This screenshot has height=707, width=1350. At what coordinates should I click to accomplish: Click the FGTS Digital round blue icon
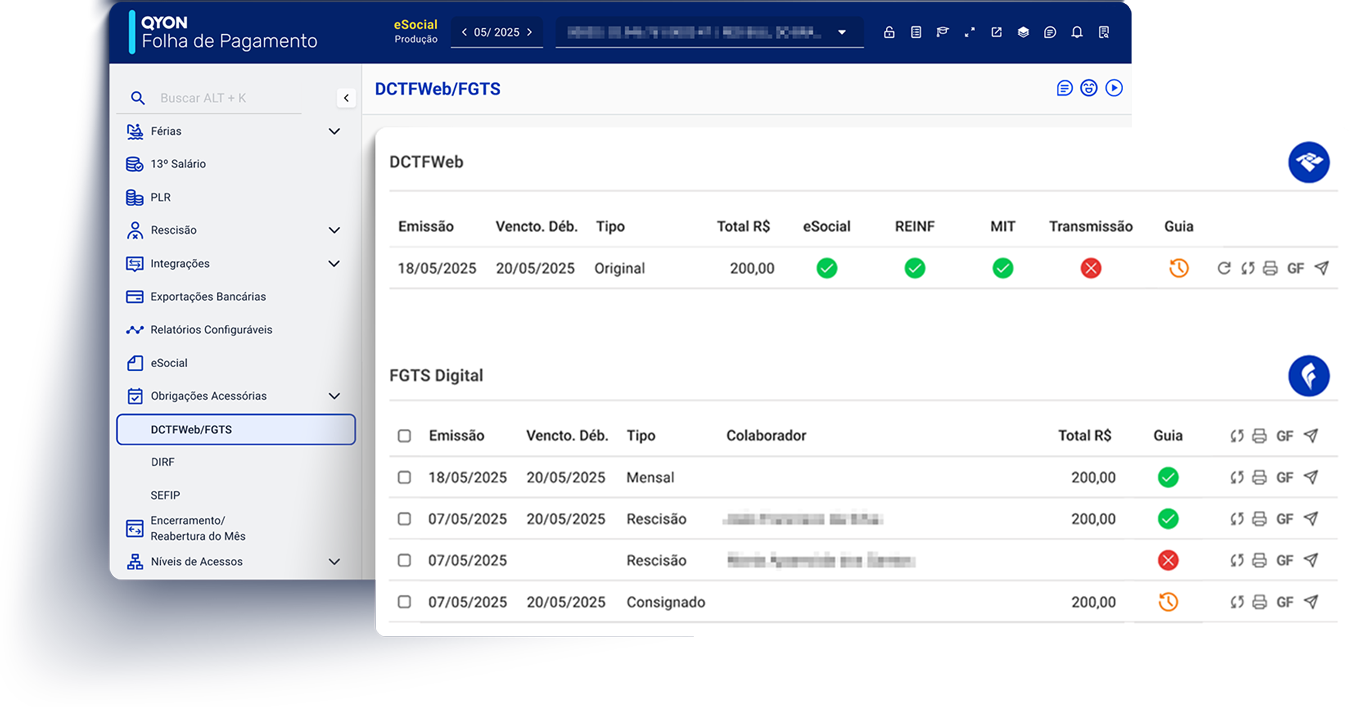(1308, 376)
